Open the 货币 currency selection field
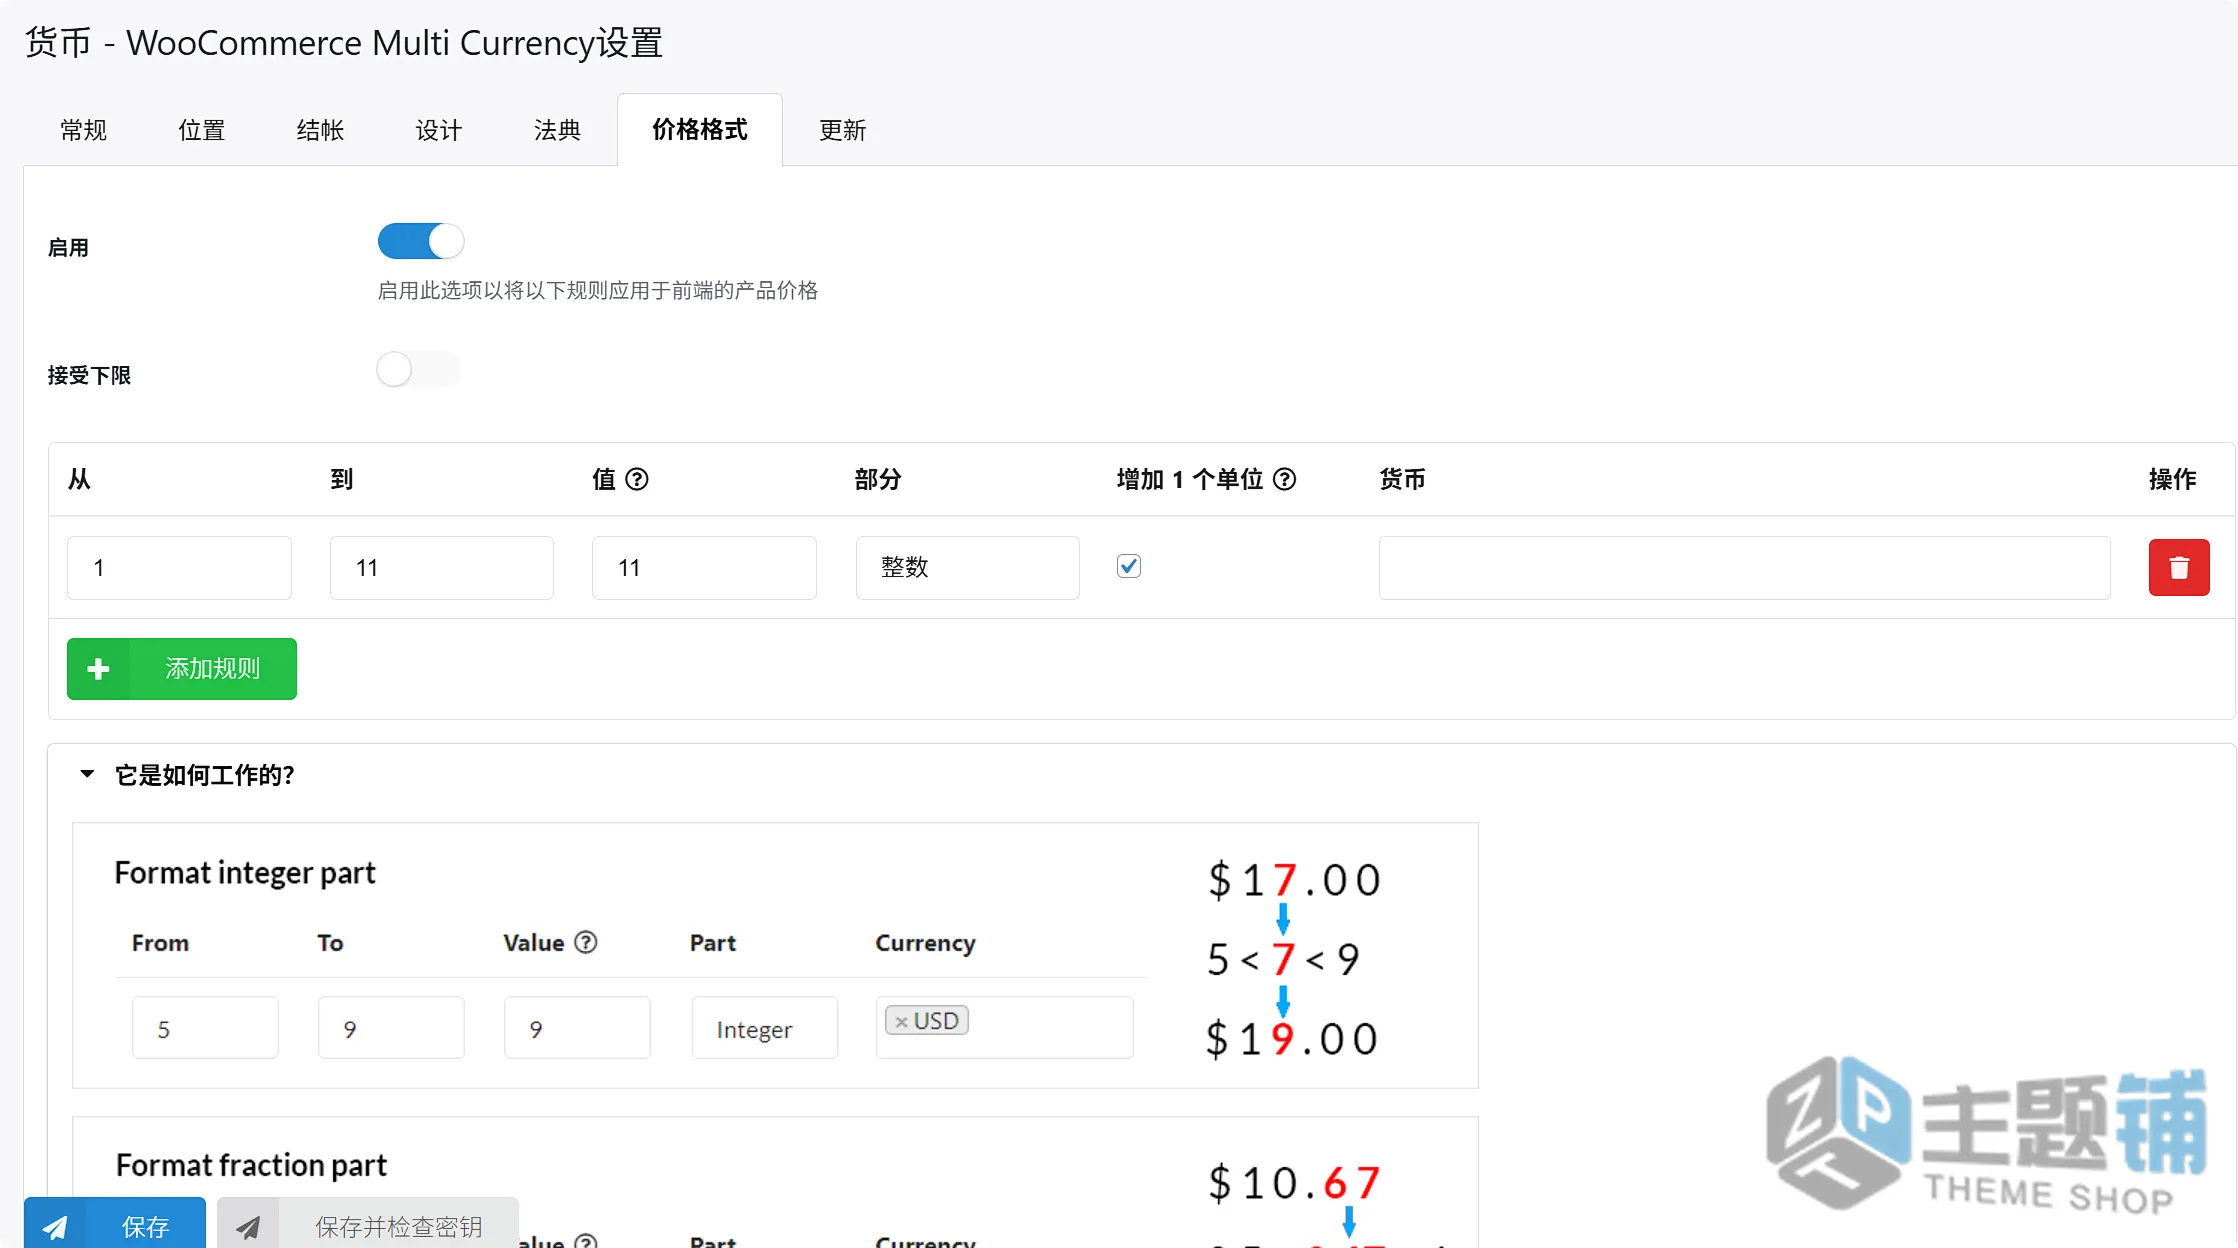The height and width of the screenshot is (1248, 2238). 1744,568
